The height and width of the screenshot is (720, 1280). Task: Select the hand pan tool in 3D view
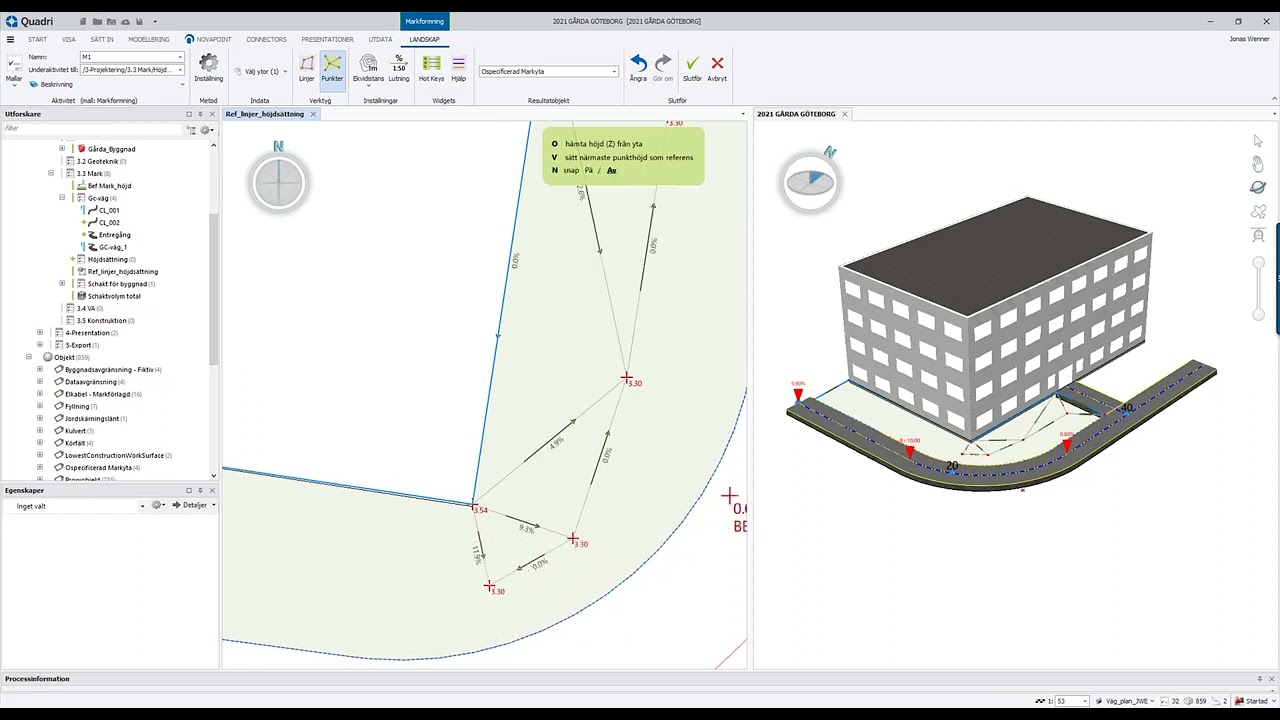pyautogui.click(x=1258, y=164)
